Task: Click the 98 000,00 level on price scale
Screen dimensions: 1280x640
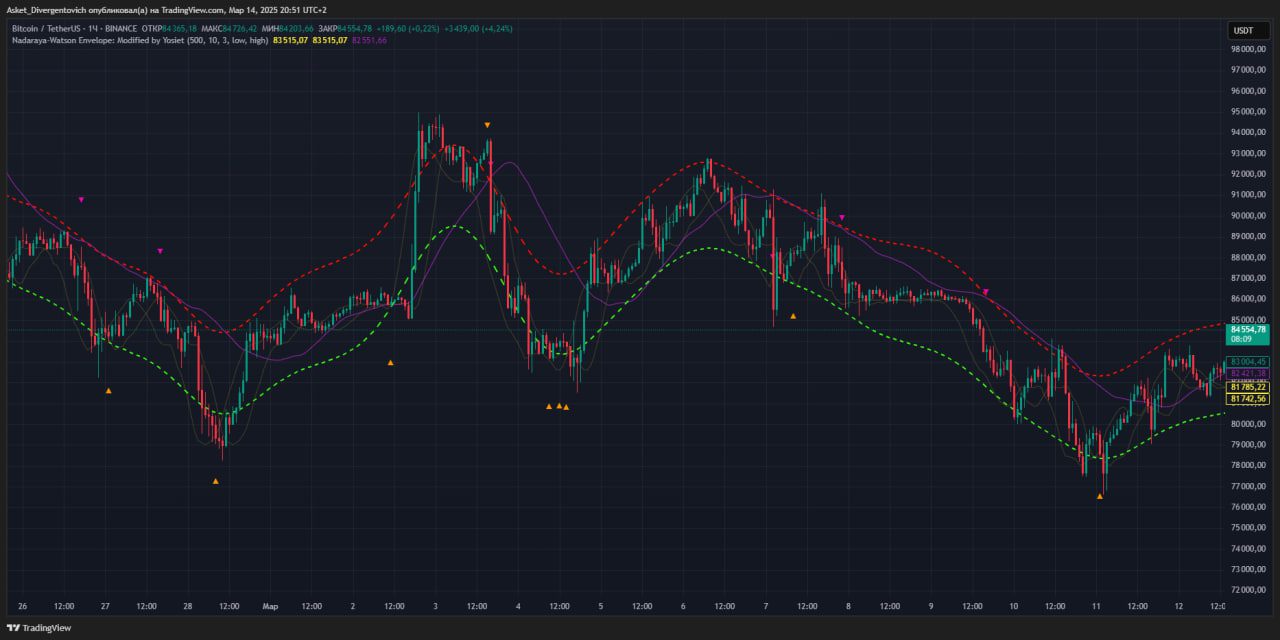Action: point(1248,49)
